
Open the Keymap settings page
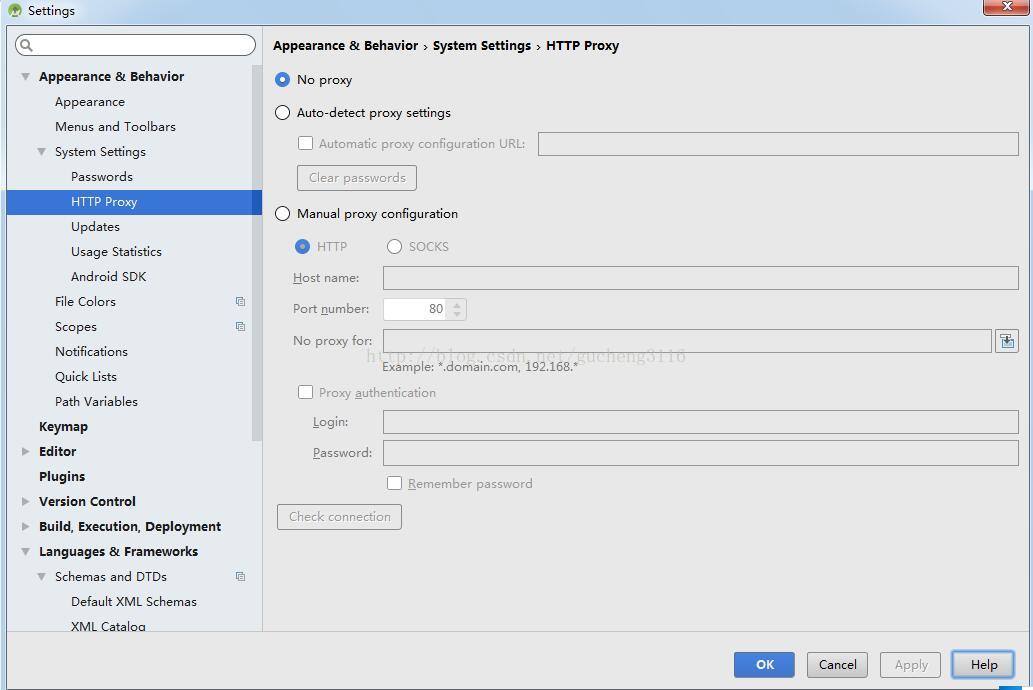point(63,426)
